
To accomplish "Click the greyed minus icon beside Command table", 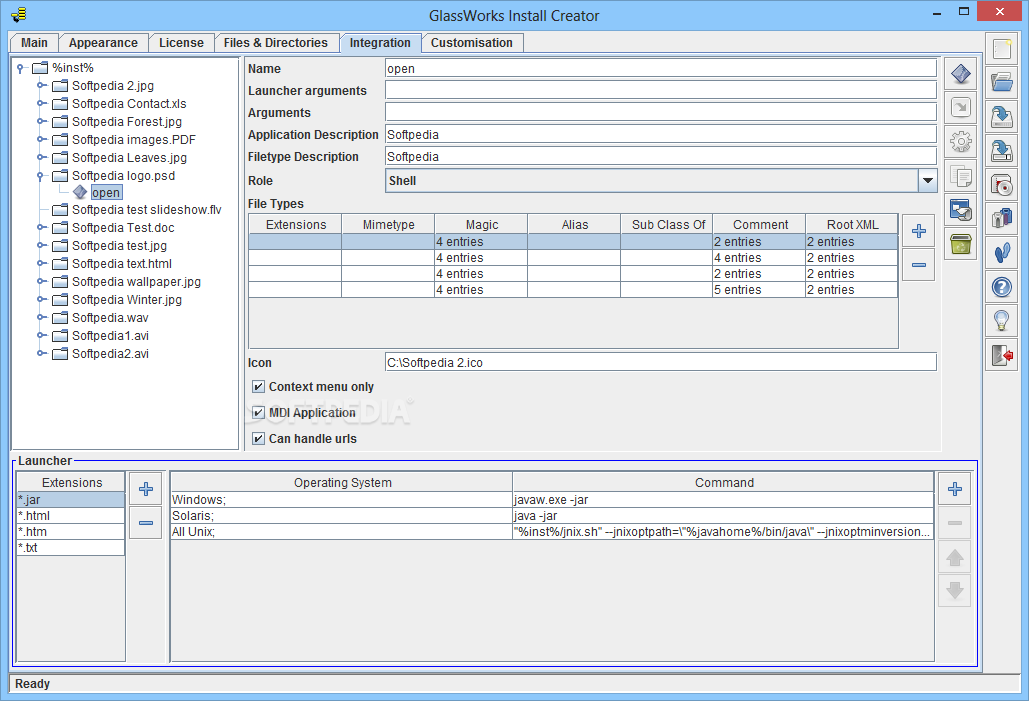I will click(x=955, y=523).
